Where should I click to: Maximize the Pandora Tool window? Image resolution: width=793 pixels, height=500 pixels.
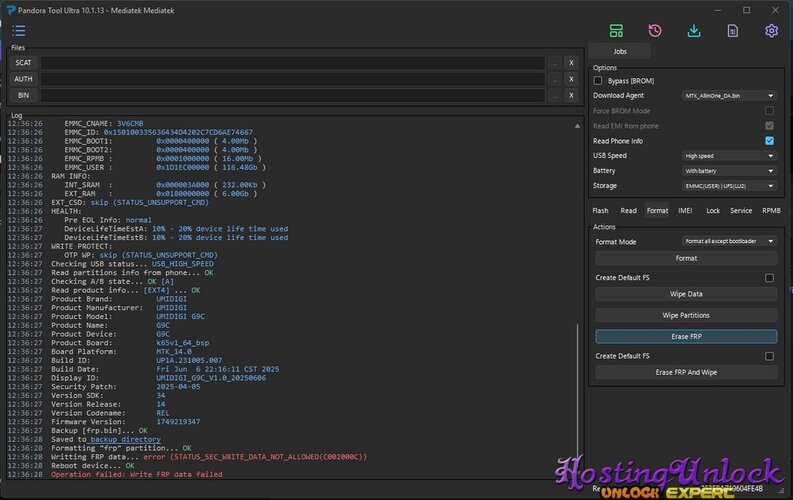point(746,10)
